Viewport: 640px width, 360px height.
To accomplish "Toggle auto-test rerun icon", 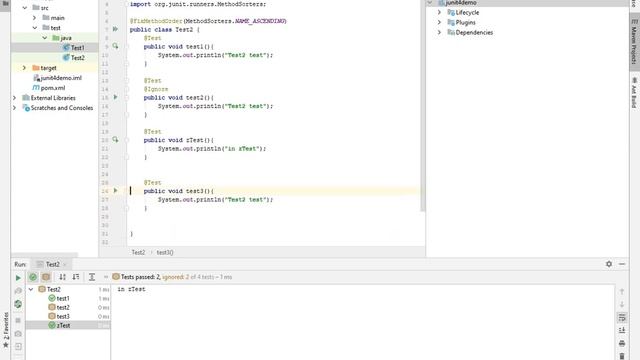I will [18, 304].
